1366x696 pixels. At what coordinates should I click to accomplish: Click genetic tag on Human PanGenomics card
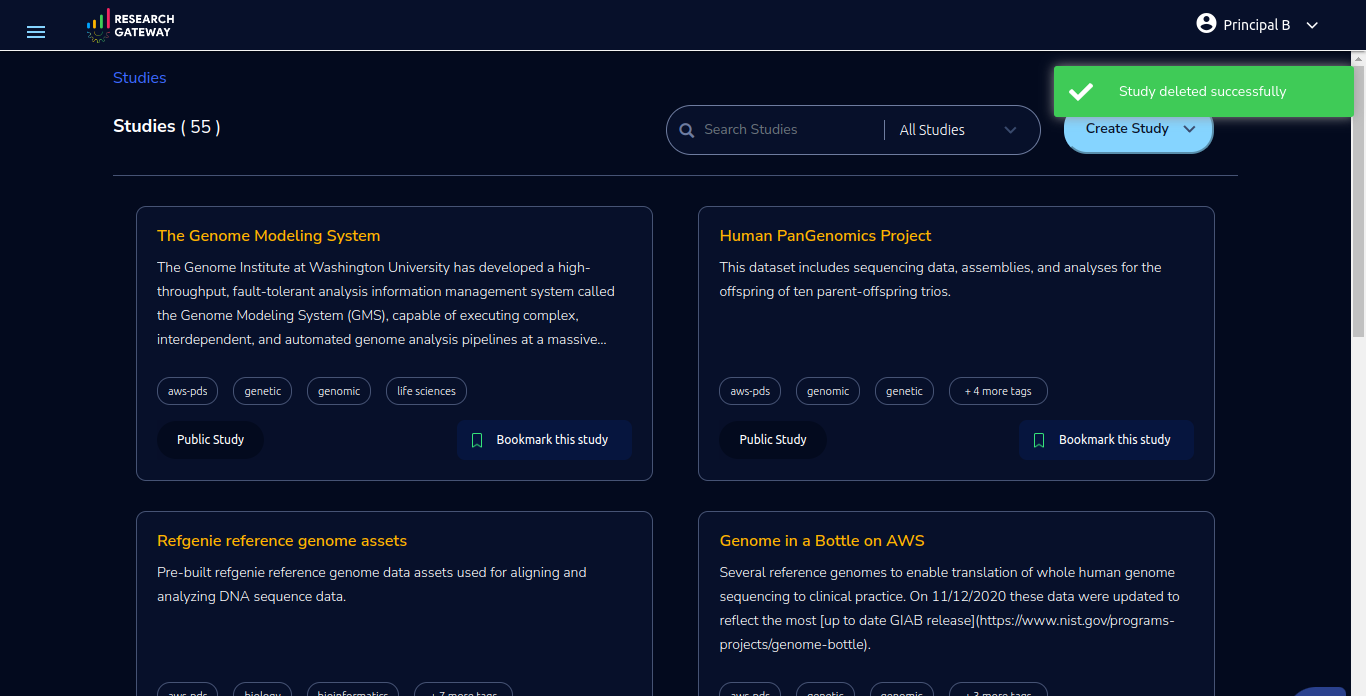pos(904,391)
